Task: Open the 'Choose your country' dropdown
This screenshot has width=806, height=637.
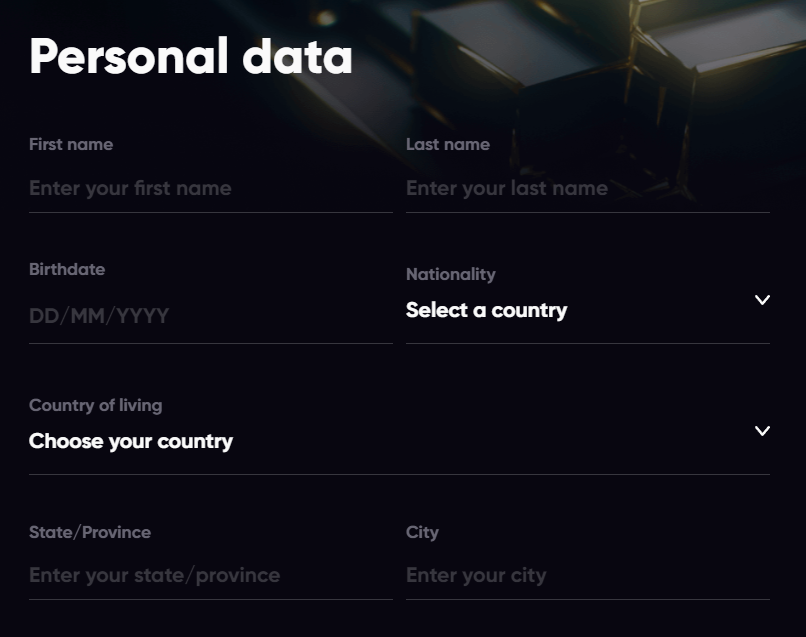Action: tap(131, 441)
